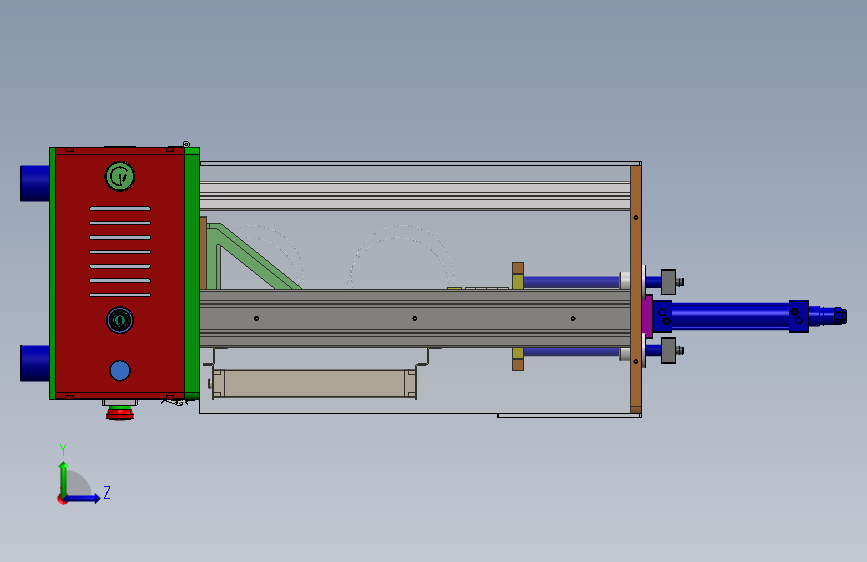Screen dimensions: 867x562
Task: Pick the upper blue guide rod
Action: (x=571, y=282)
